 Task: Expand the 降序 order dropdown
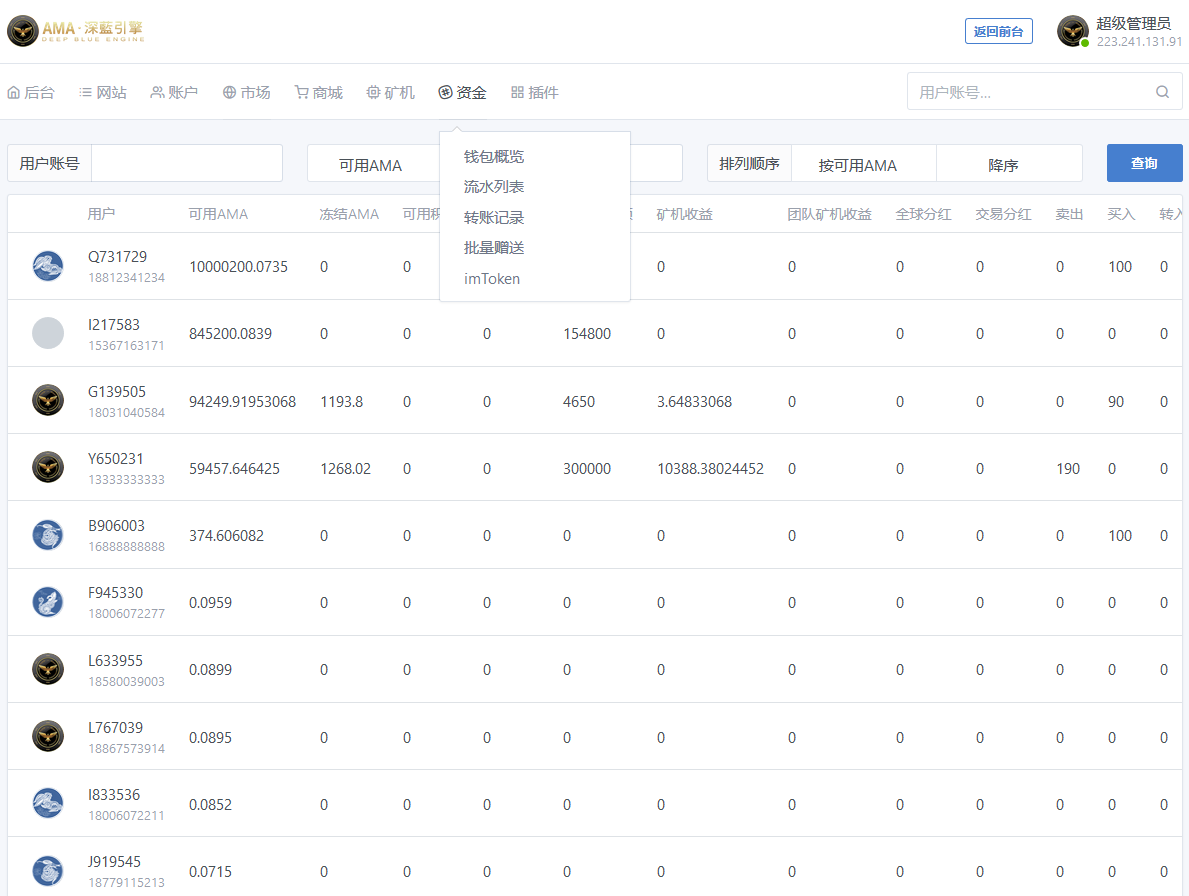coord(1009,164)
